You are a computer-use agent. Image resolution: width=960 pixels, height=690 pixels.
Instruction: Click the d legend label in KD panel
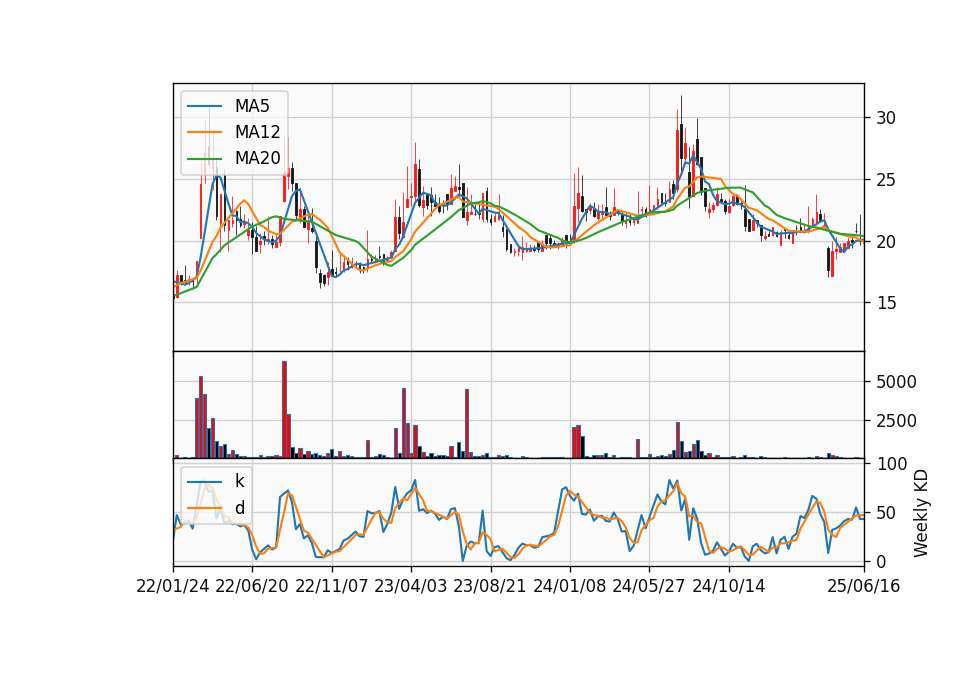pyautogui.click(x=239, y=508)
